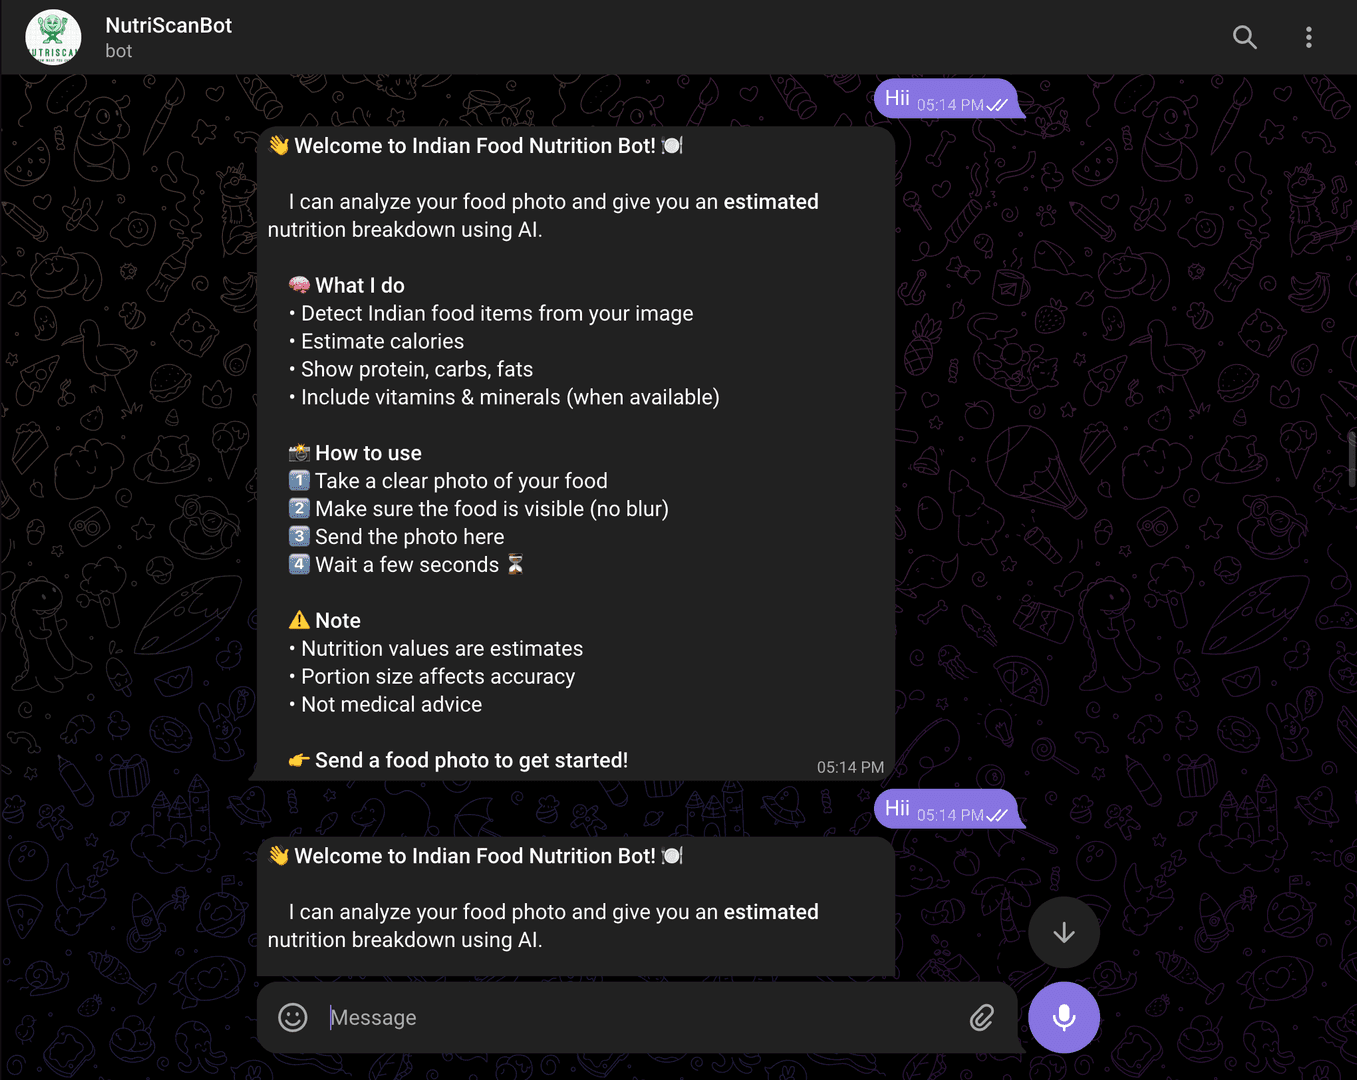Start recording with the microphone button
Screen dimensions: 1357x1080
pyautogui.click(x=1063, y=1017)
